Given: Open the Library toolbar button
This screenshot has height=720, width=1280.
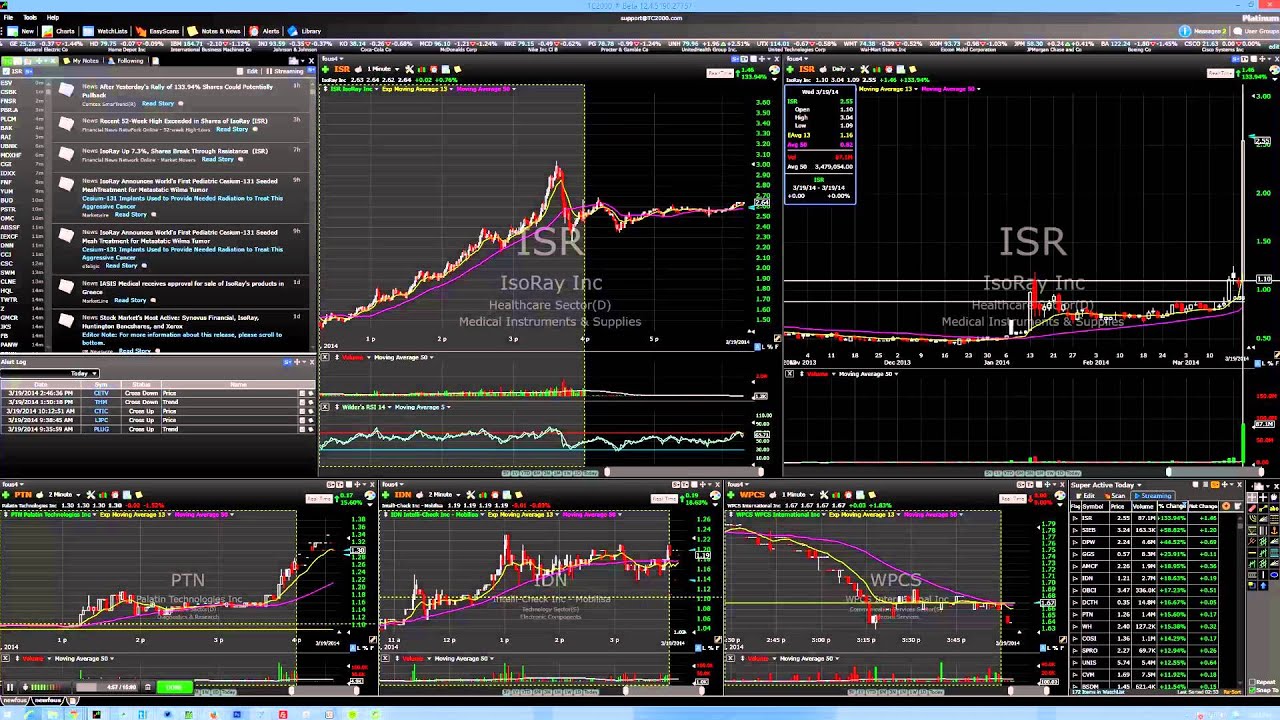Looking at the screenshot, I should coord(305,31).
